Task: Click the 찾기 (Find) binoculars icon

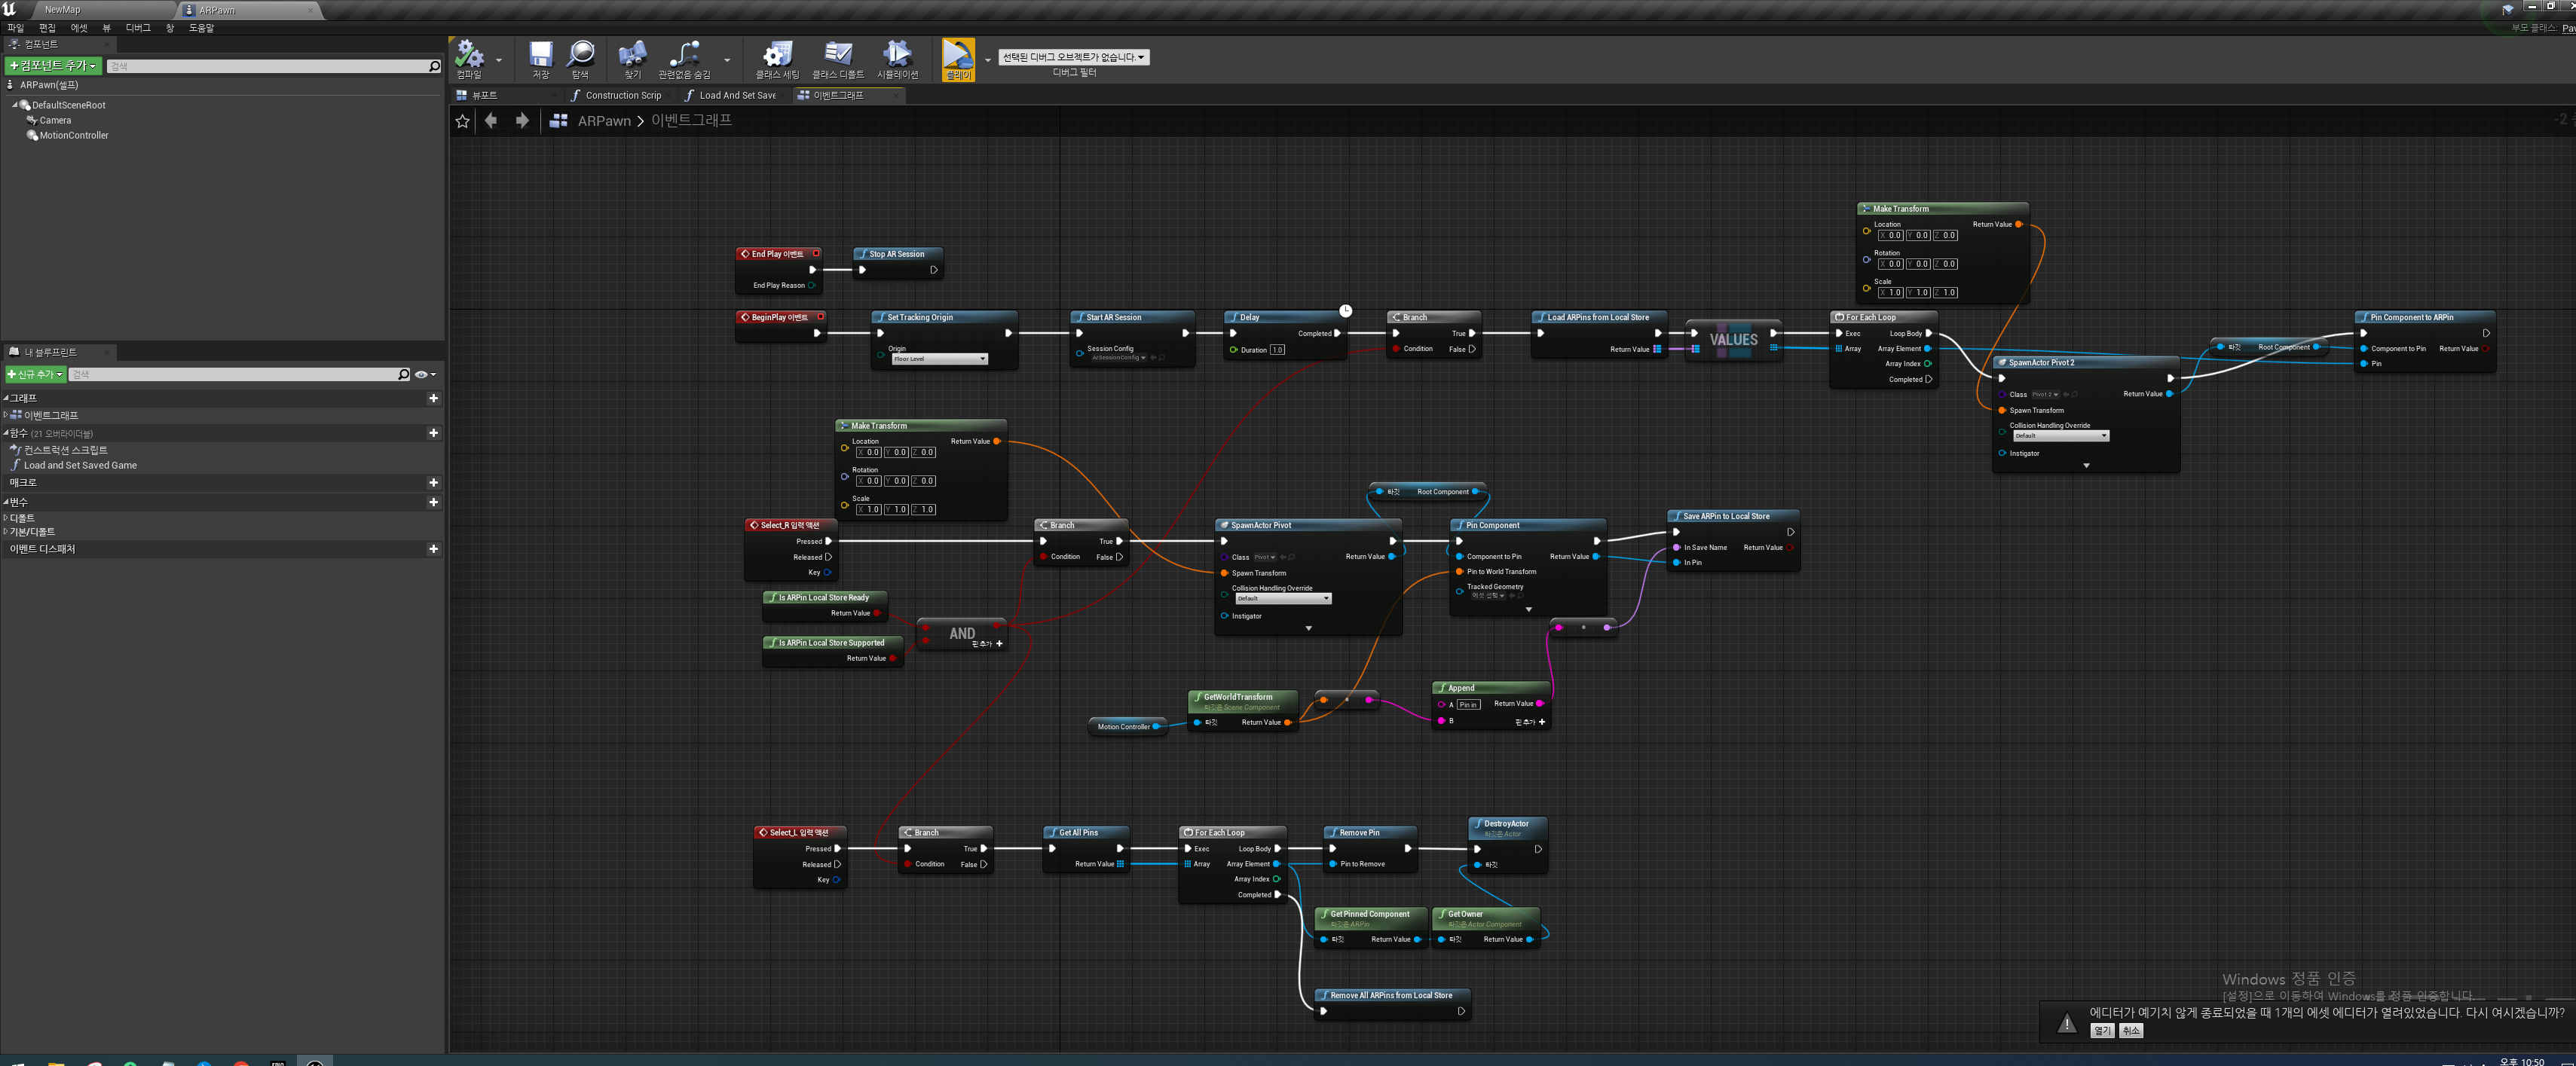Action: click(632, 56)
